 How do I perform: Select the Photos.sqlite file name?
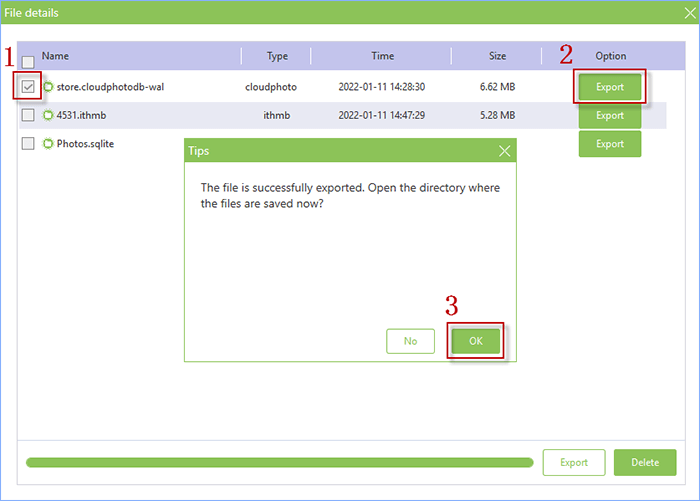(85, 144)
